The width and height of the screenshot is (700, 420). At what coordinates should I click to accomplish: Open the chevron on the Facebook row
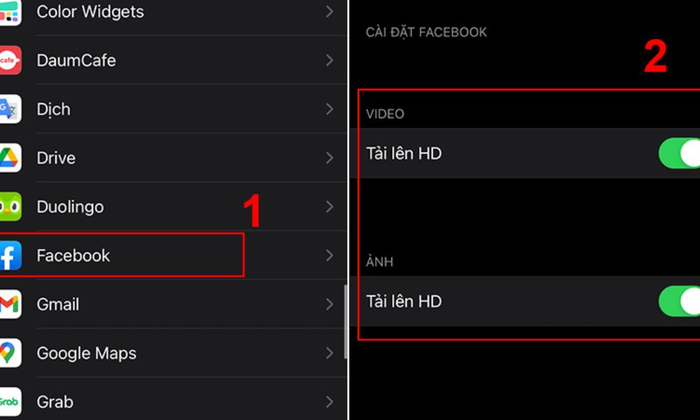point(329,255)
